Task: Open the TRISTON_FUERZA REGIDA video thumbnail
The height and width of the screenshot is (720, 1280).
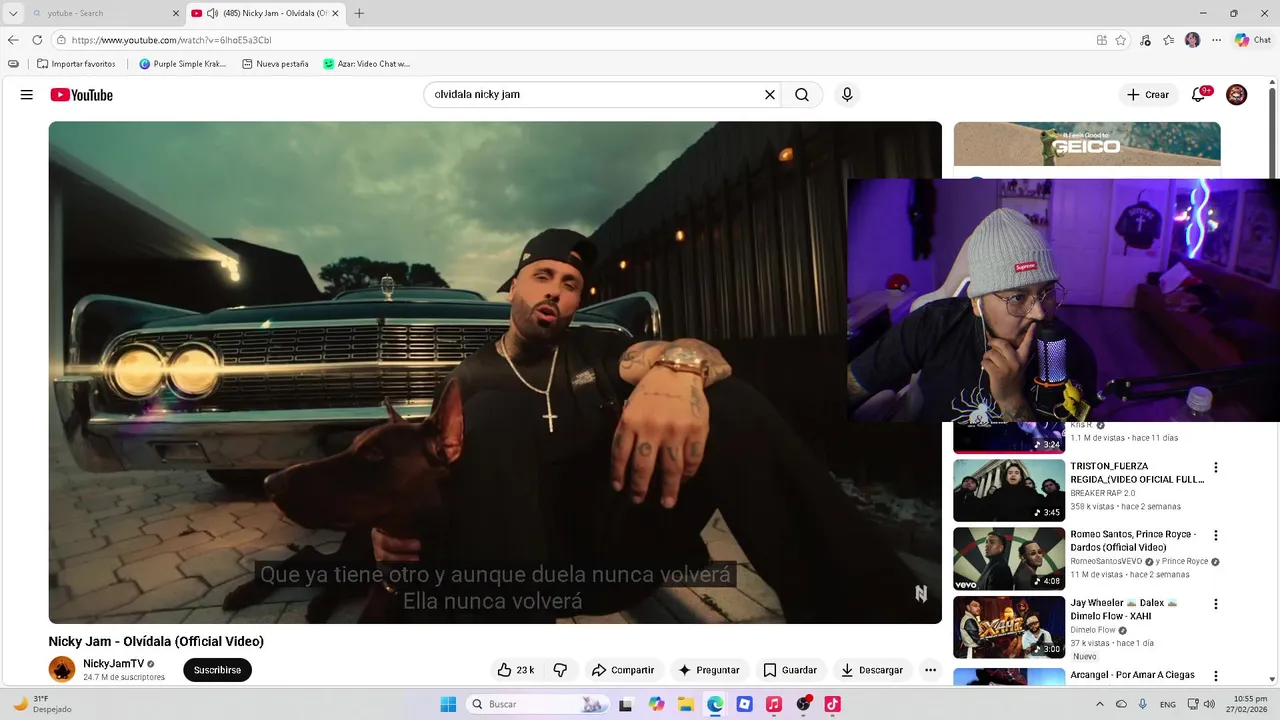Action: 1009,490
